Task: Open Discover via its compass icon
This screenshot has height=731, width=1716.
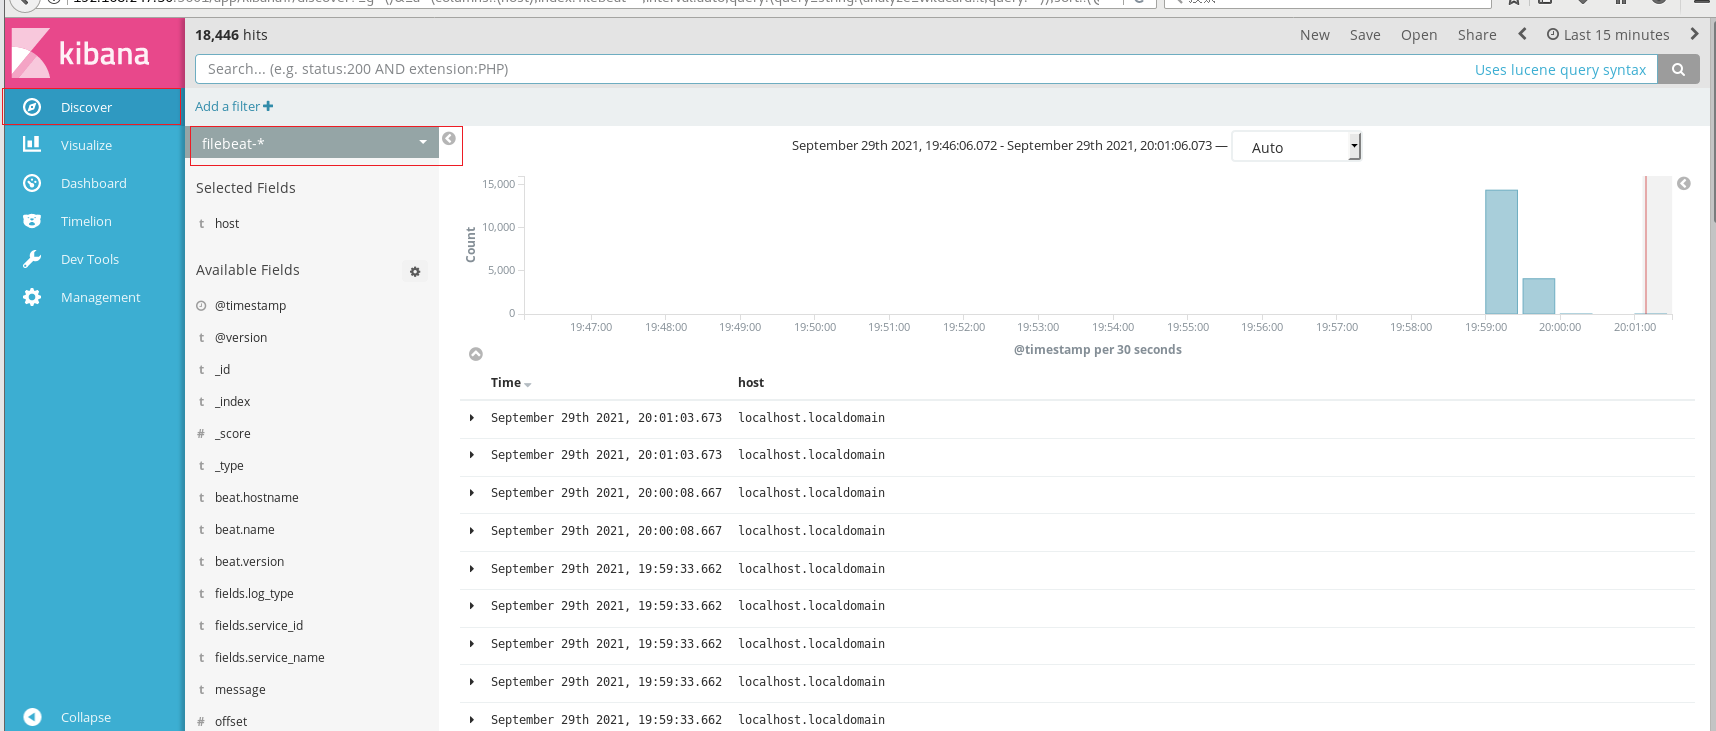Action: pyautogui.click(x=32, y=107)
